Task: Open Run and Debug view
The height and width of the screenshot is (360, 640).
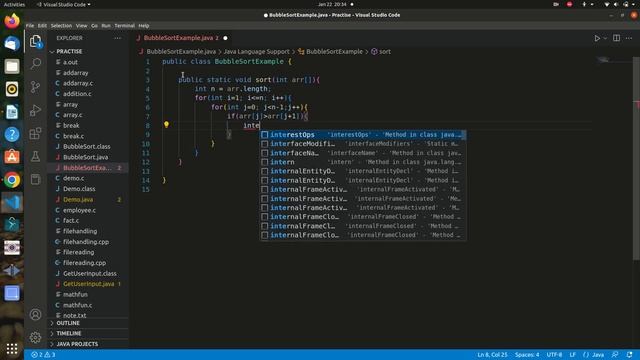Action: pyautogui.click(x=36, y=110)
